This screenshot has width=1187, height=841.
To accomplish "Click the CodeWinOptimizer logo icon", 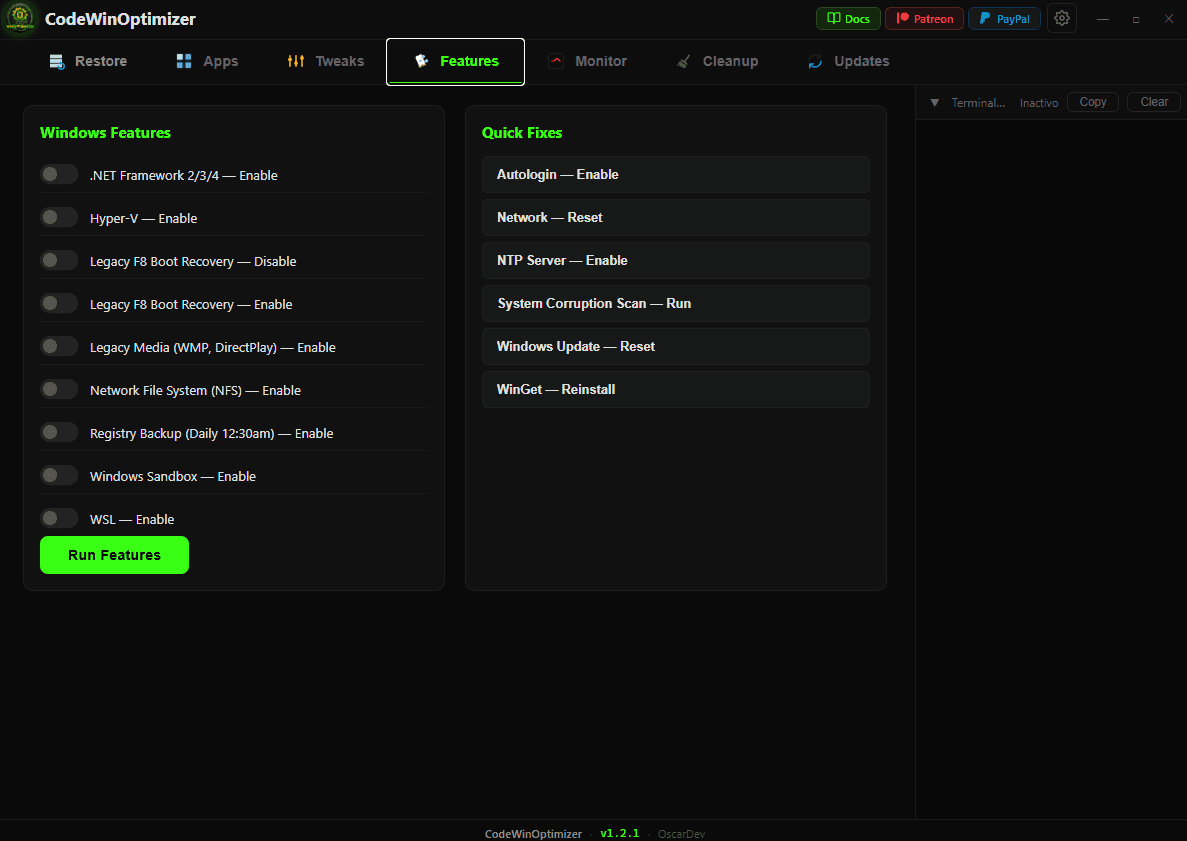I will click(20, 19).
